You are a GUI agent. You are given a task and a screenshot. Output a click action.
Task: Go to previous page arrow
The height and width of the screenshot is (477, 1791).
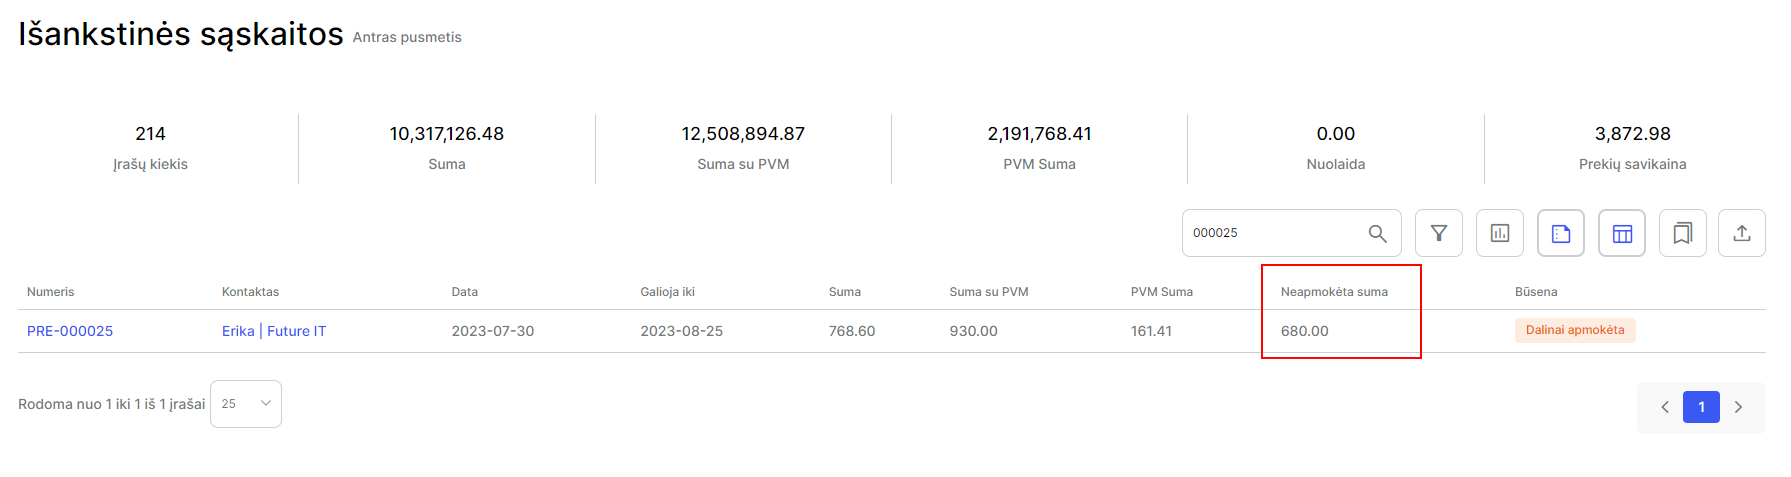click(1665, 407)
